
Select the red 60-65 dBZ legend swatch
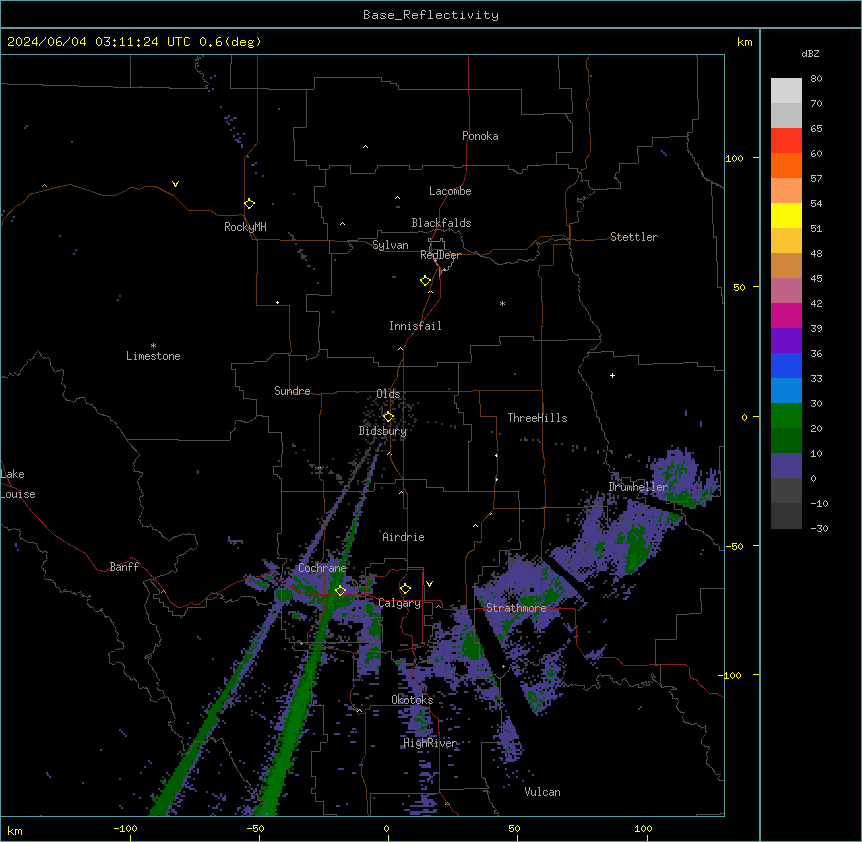click(786, 141)
